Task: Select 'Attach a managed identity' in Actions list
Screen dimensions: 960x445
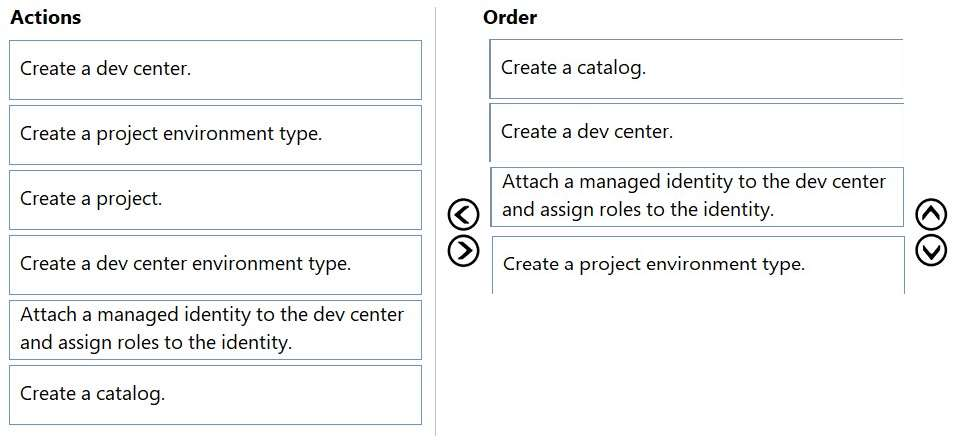Action: 215,329
